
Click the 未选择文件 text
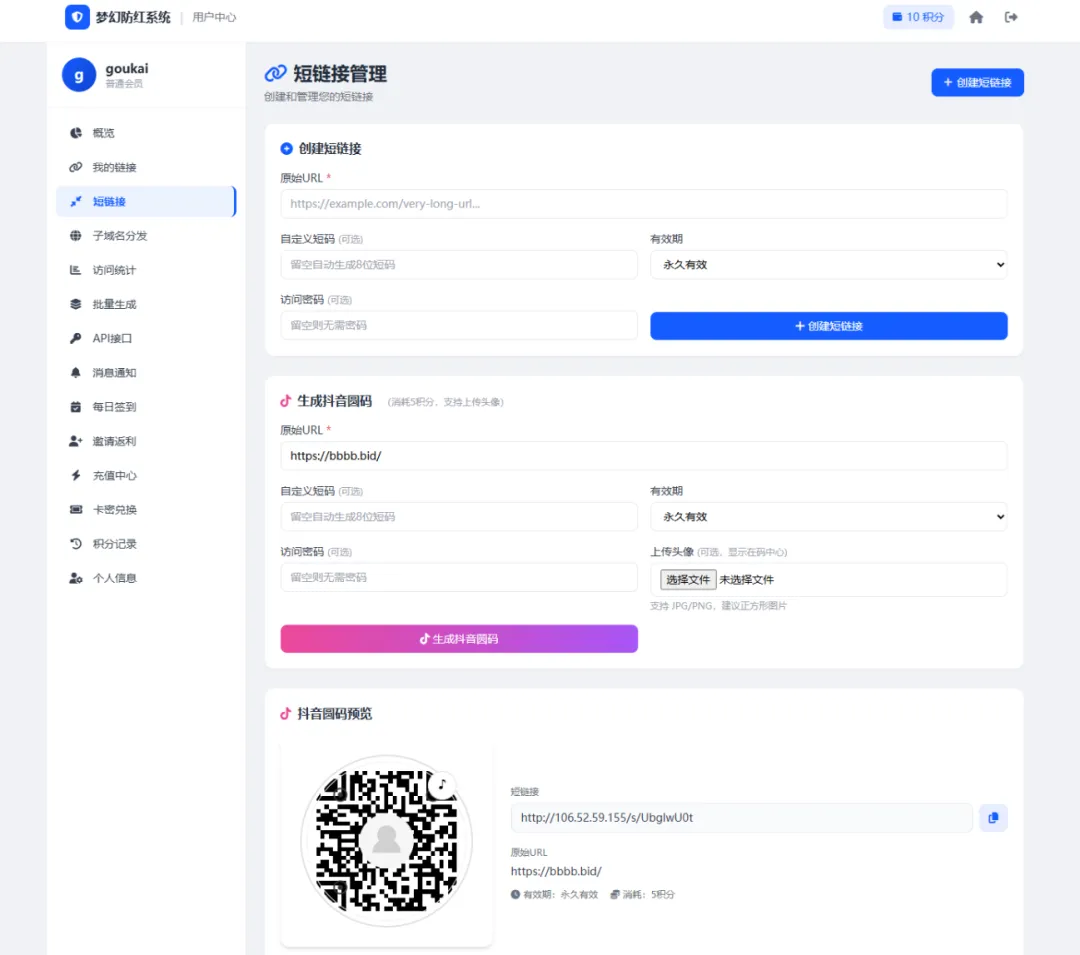[747, 580]
